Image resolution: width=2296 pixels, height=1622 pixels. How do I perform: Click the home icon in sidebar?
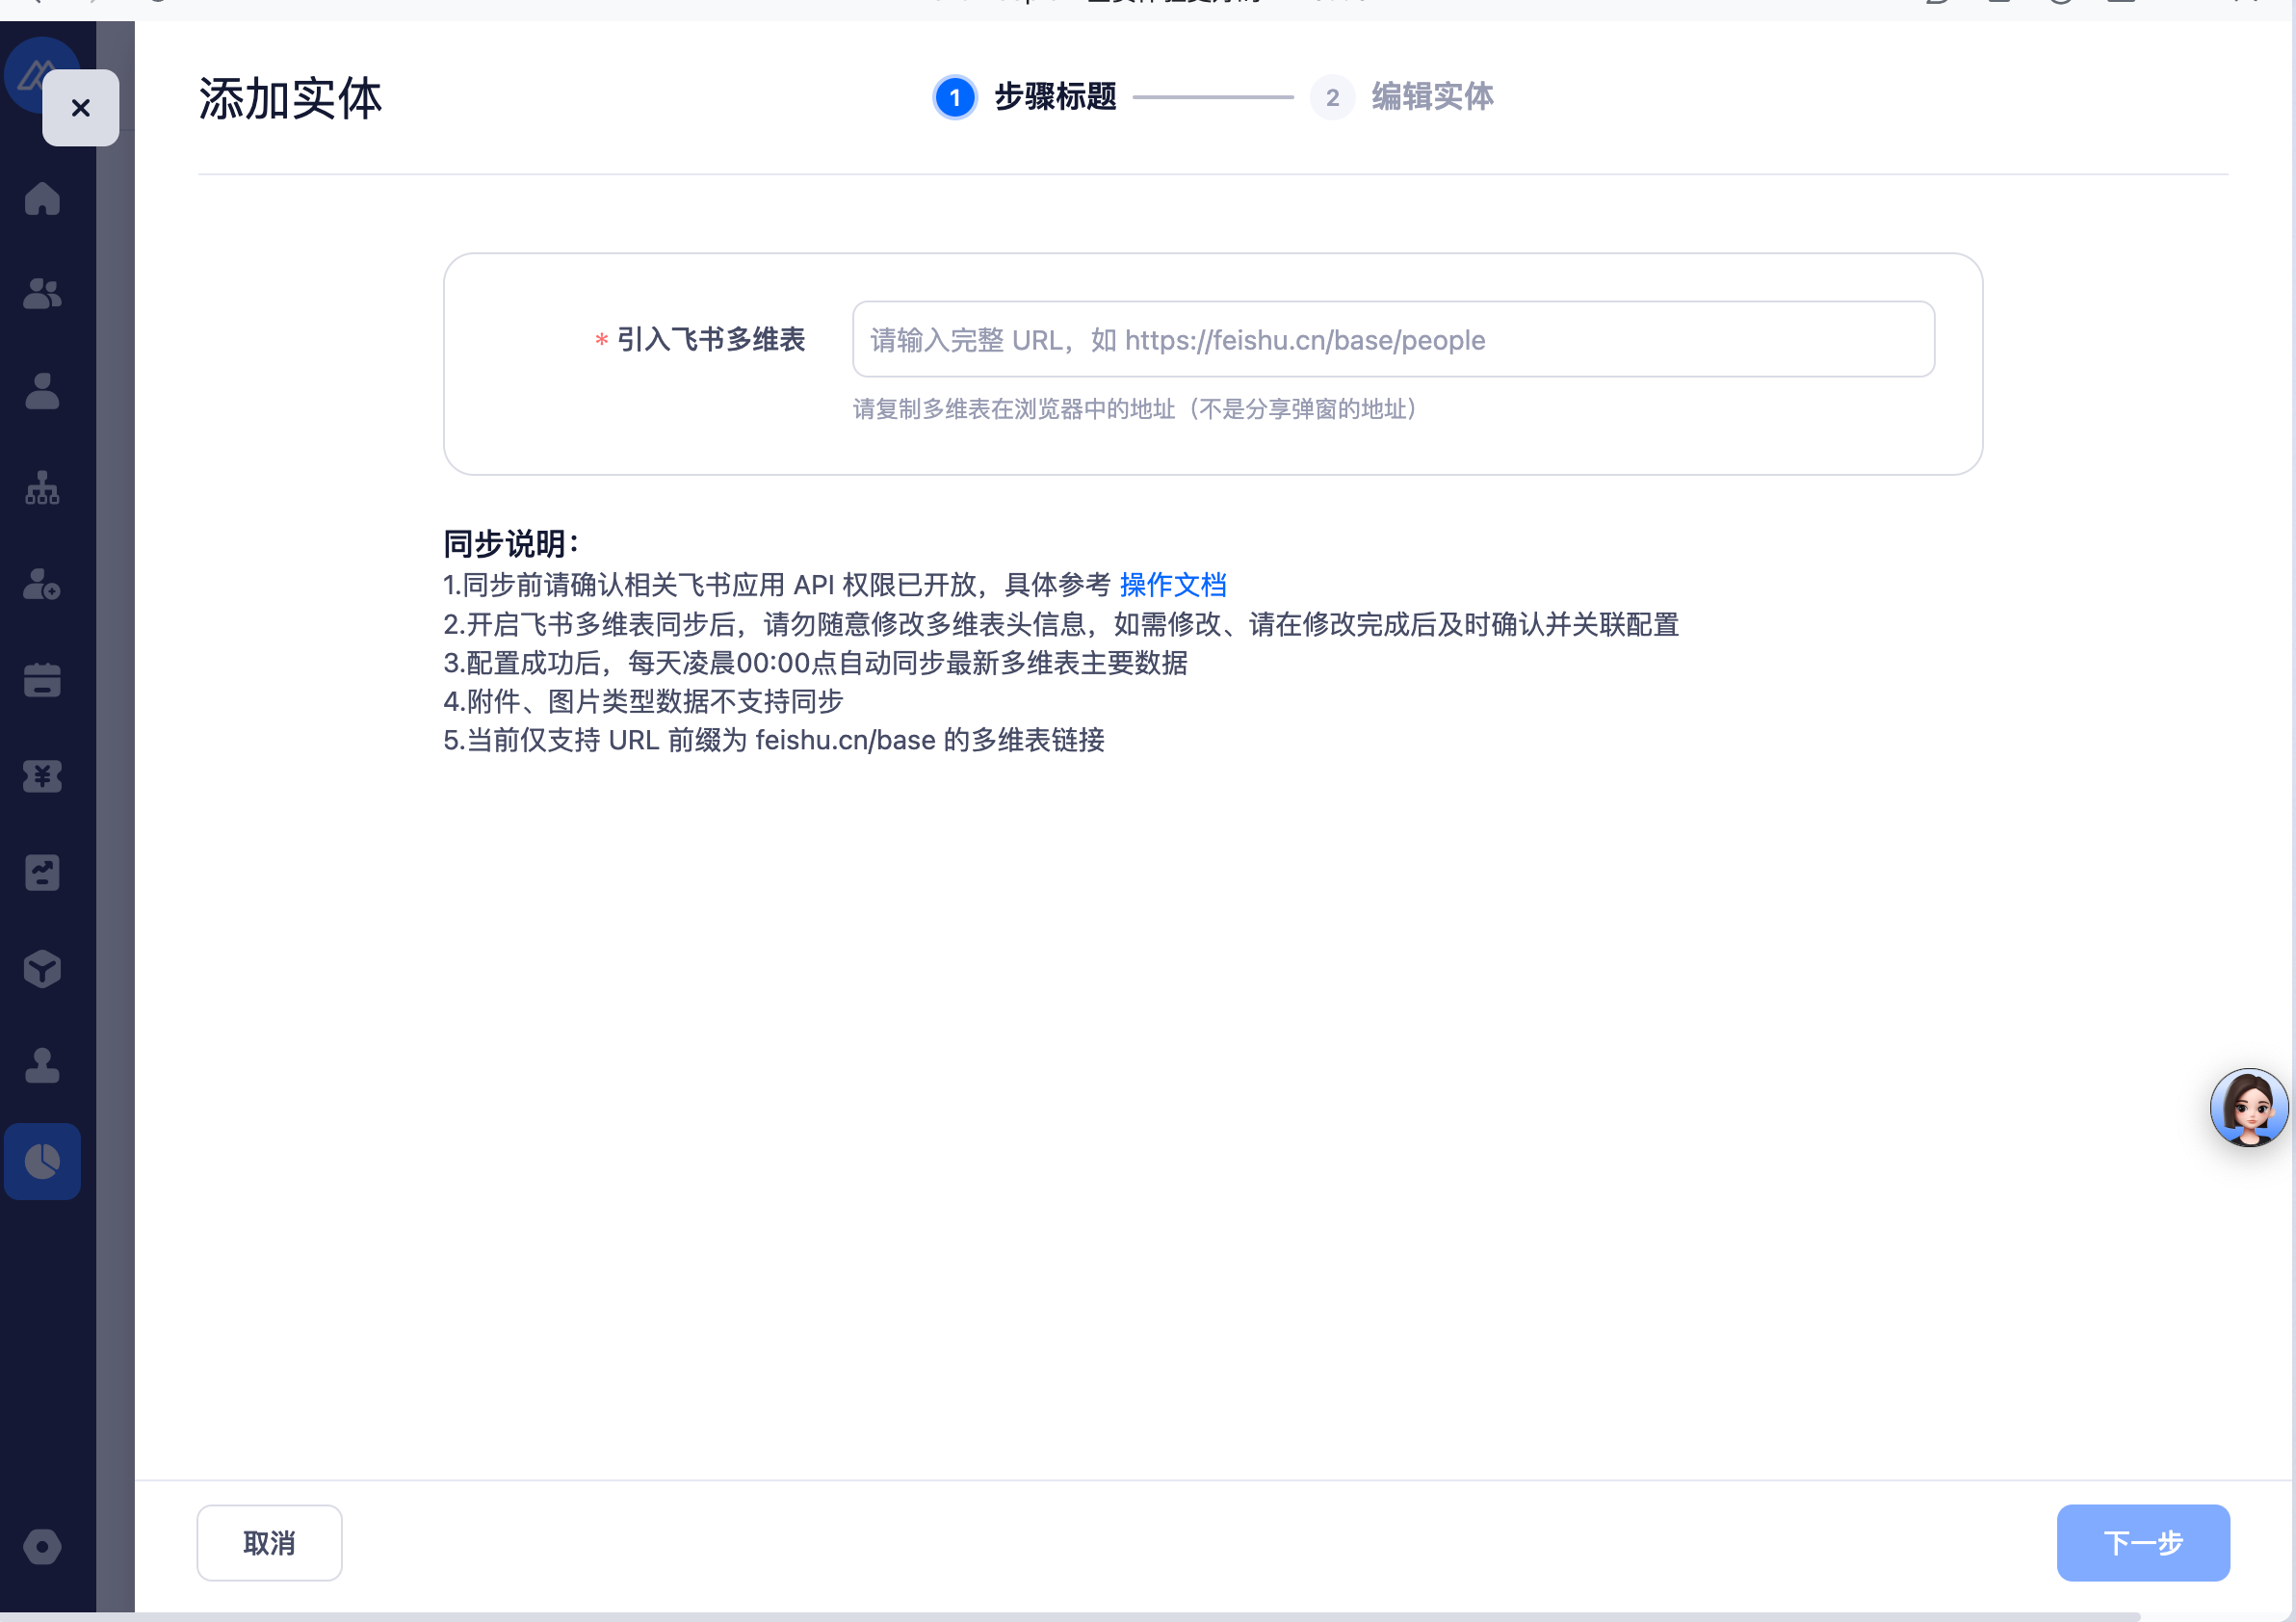coord(42,198)
